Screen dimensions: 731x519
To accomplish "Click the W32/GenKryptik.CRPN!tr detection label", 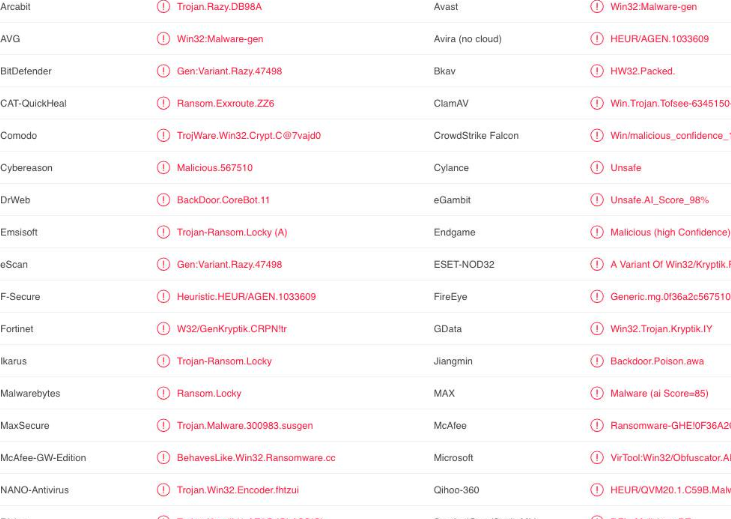I will pos(231,329).
